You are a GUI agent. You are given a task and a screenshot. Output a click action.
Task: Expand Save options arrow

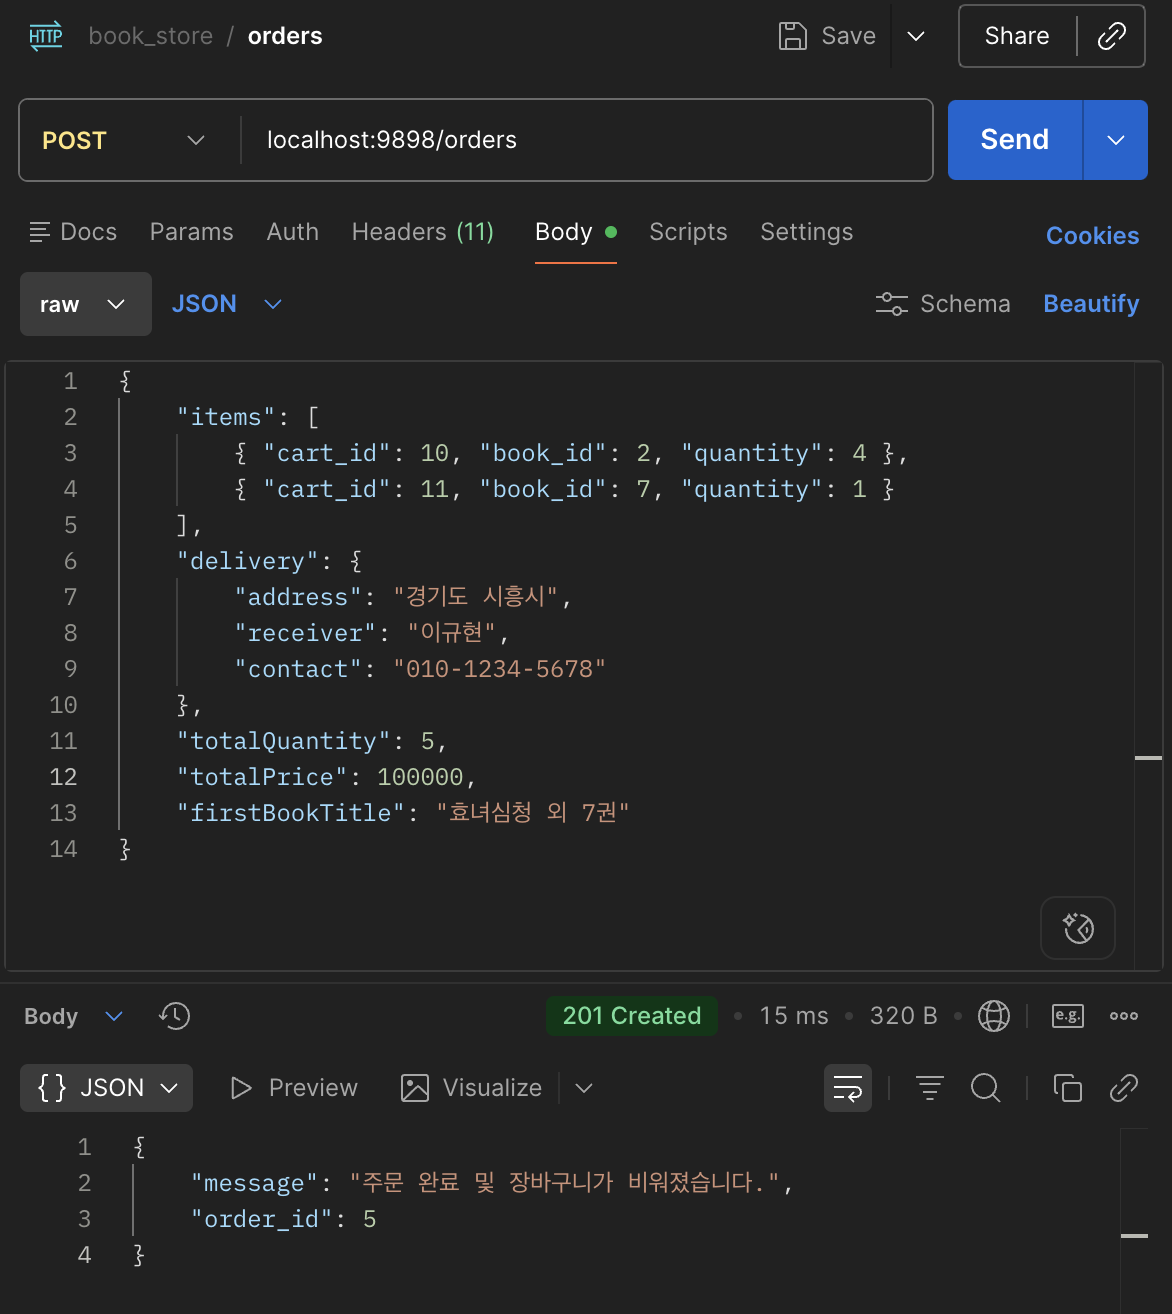point(916,36)
